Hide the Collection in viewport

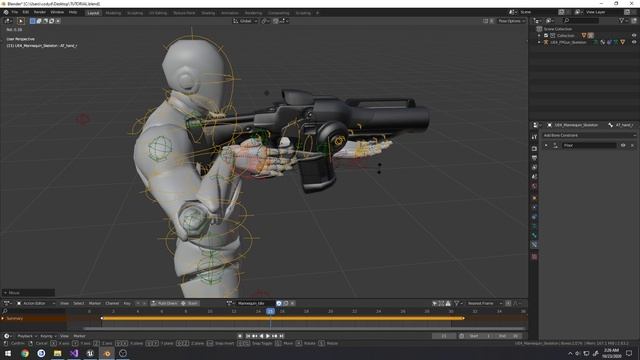click(634, 36)
